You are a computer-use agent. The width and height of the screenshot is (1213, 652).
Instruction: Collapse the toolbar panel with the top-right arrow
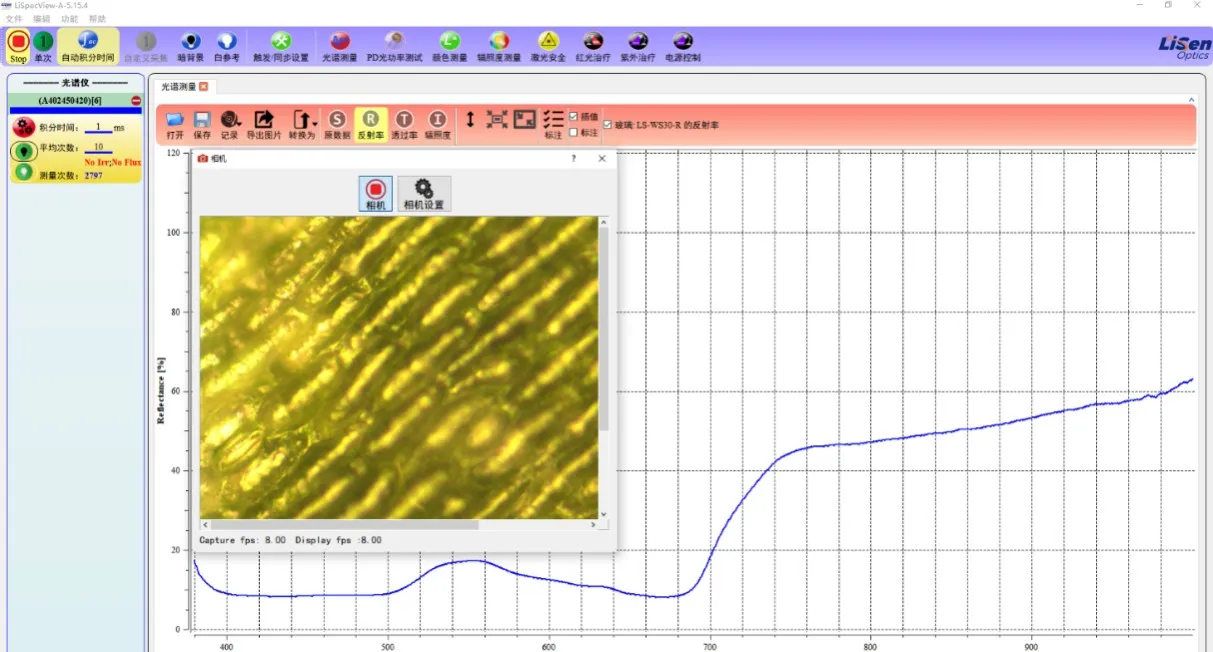click(x=1190, y=100)
